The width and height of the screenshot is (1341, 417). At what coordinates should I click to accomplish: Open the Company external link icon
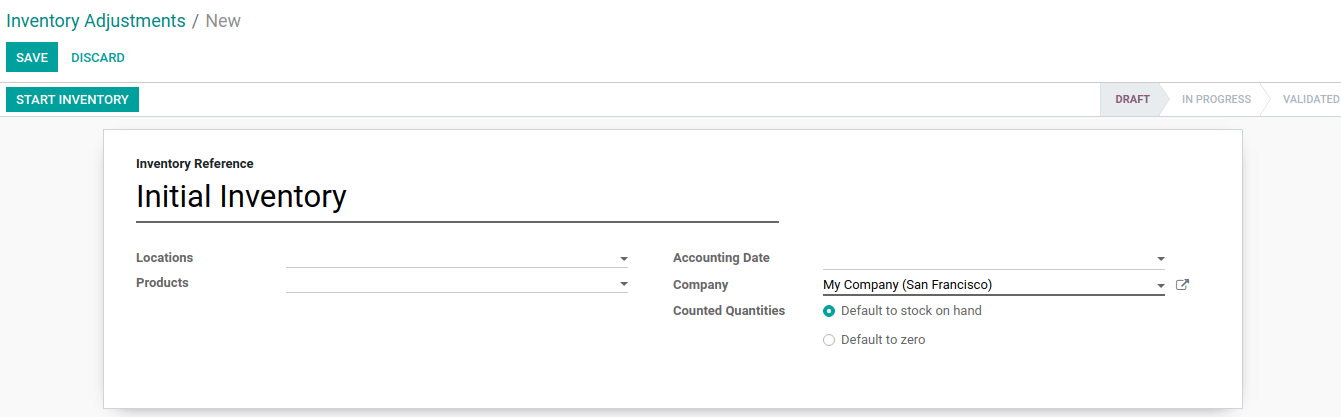1182,285
